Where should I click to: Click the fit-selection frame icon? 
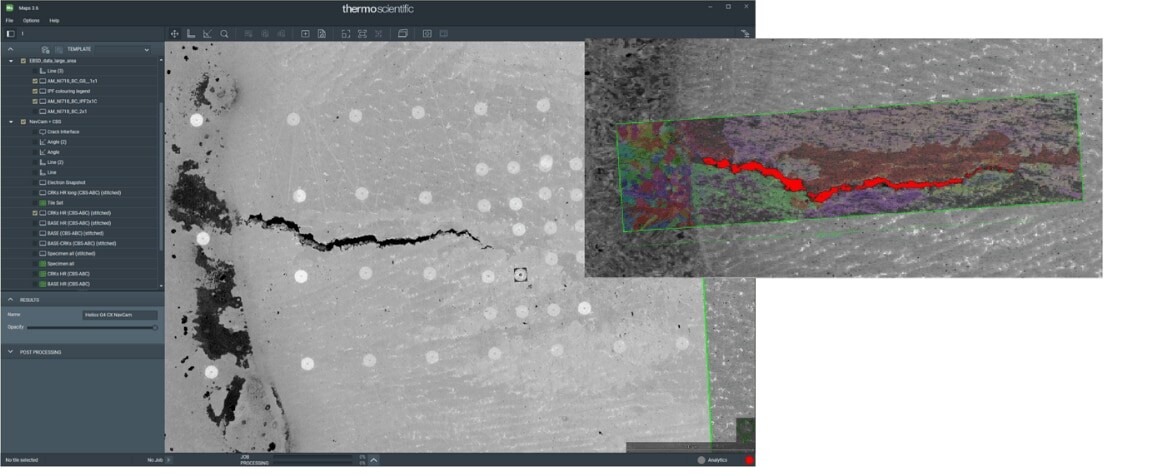pos(362,34)
